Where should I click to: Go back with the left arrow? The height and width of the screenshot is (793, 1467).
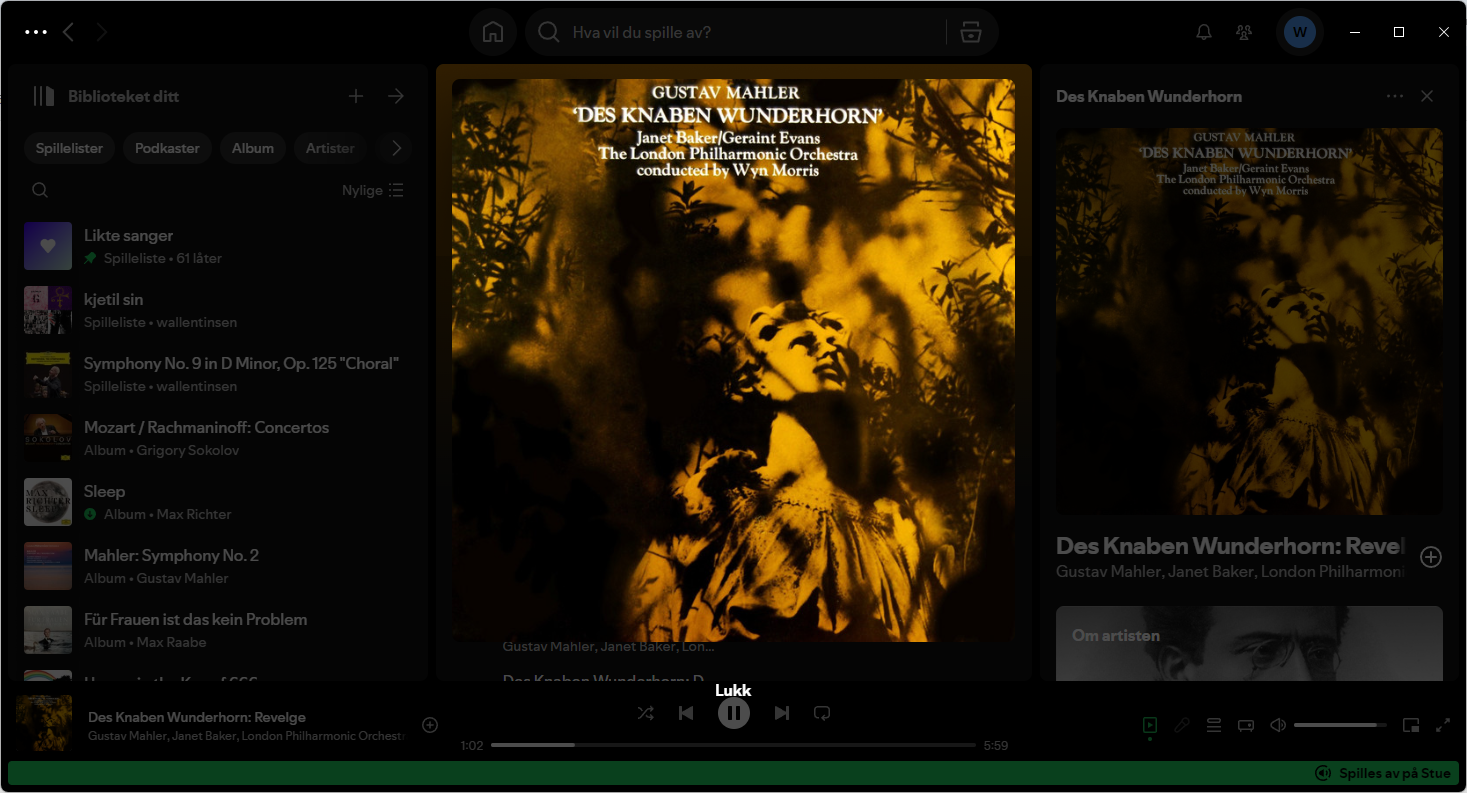[68, 32]
